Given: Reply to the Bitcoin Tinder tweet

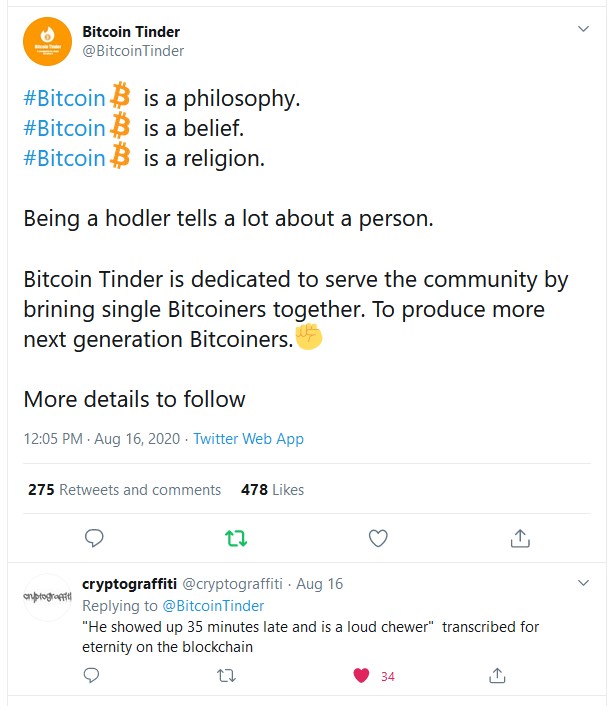Looking at the screenshot, I should [x=94, y=538].
